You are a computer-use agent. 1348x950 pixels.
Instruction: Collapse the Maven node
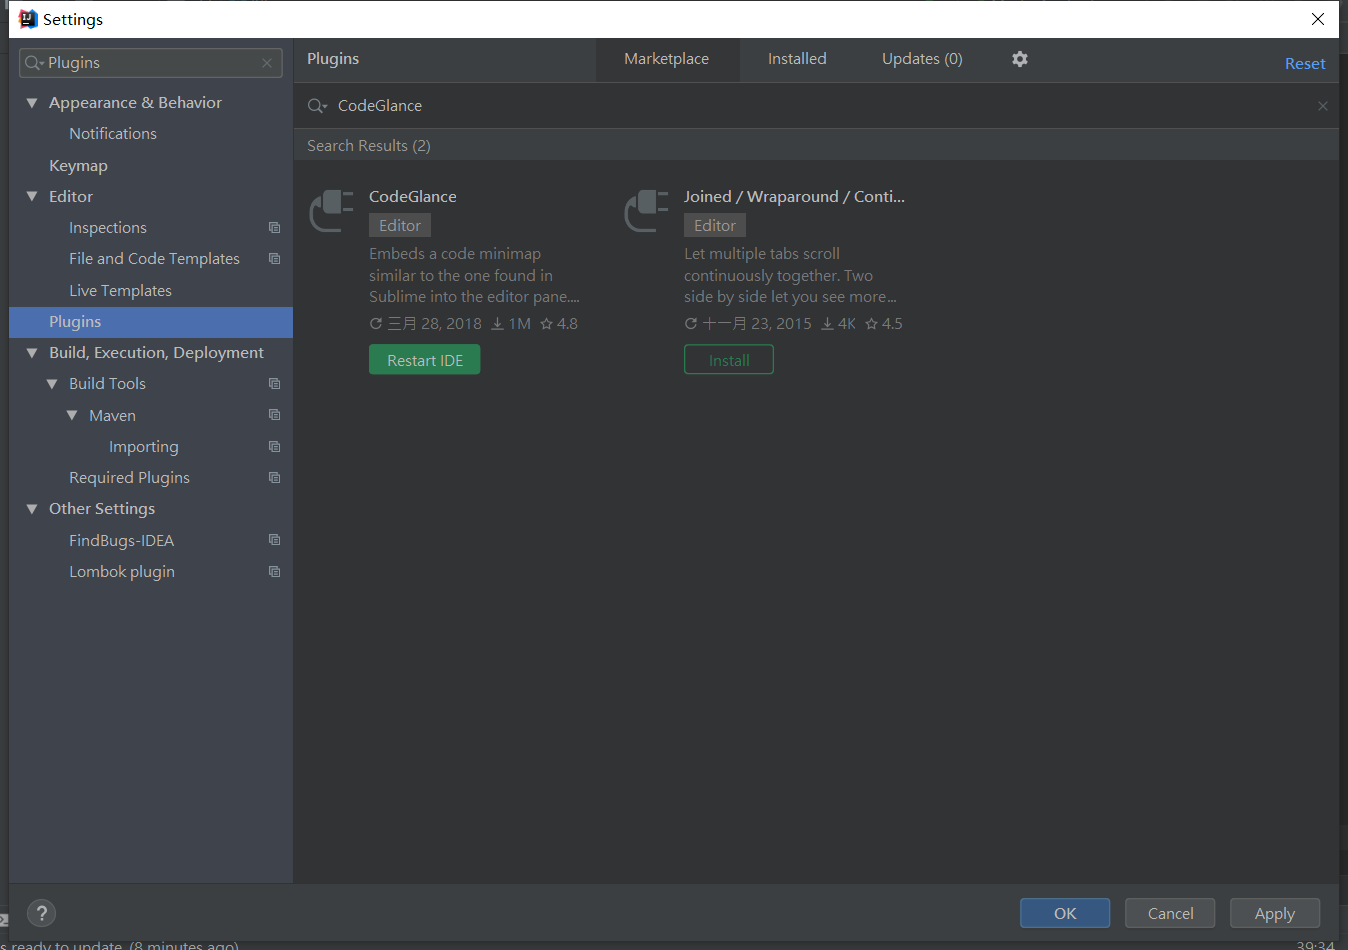click(x=72, y=415)
